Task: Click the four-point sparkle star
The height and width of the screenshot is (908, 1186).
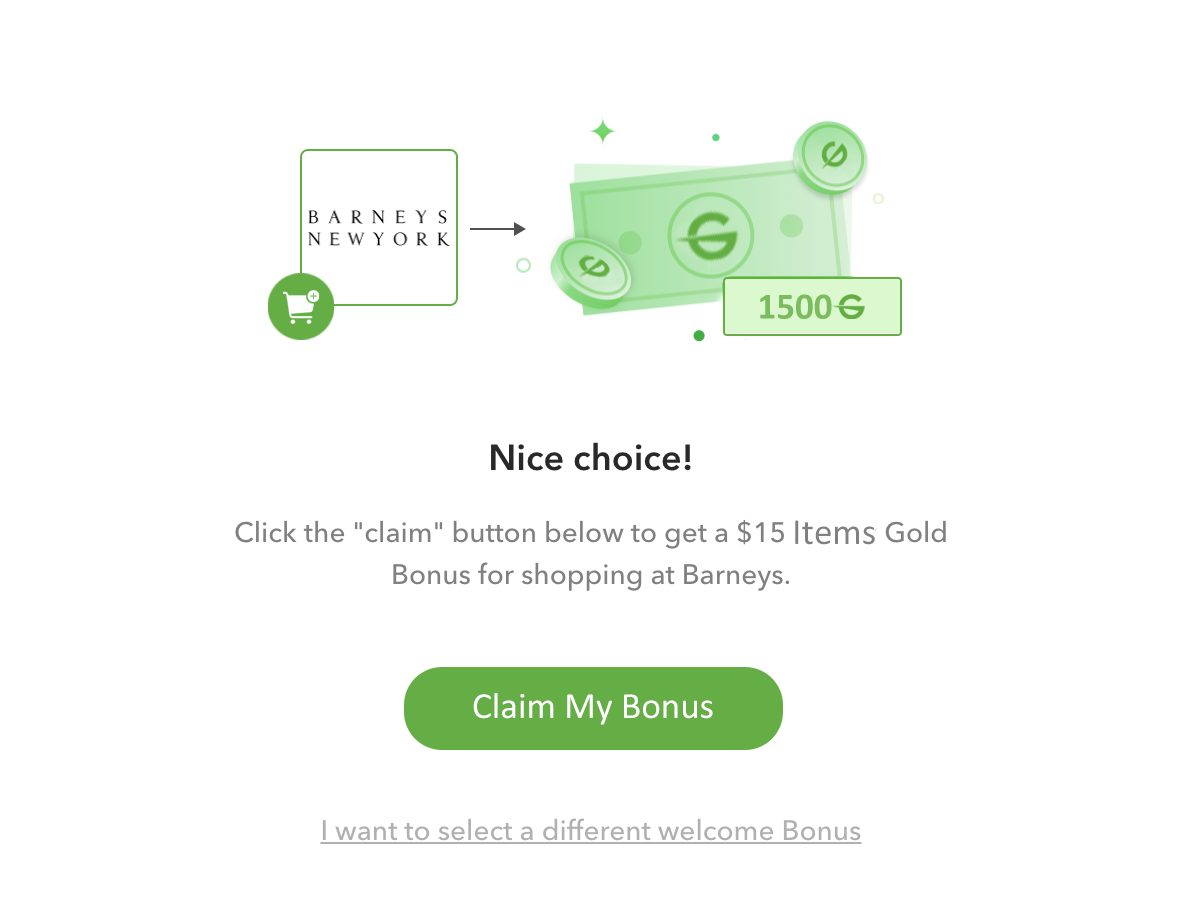Action: [x=603, y=132]
